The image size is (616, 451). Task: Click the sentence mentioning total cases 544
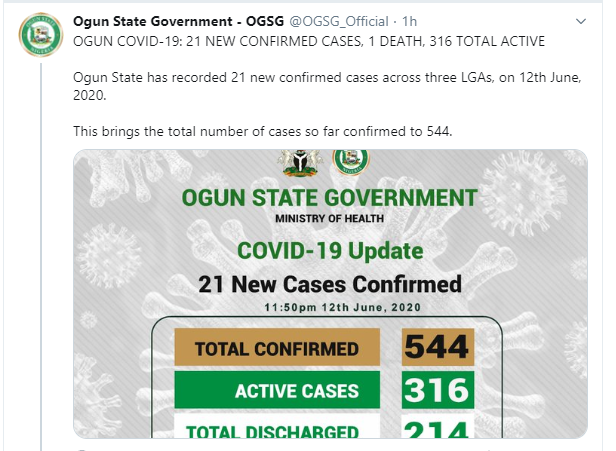263,131
